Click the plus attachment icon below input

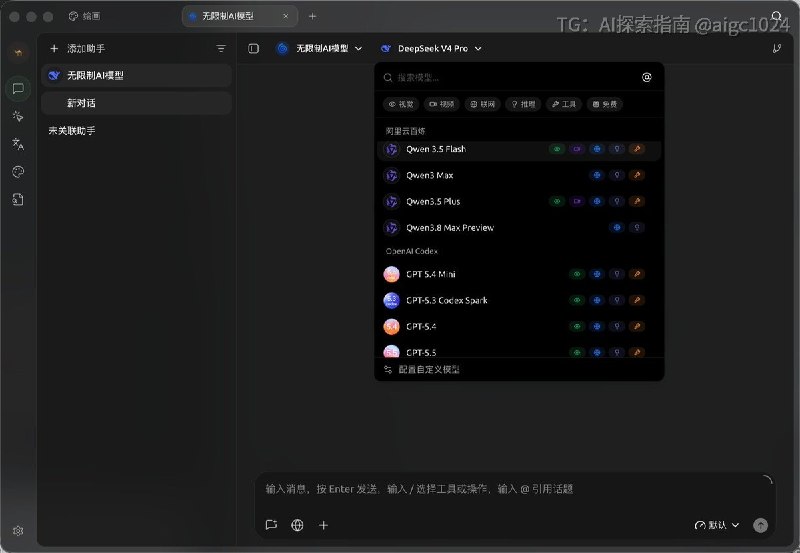pos(323,524)
